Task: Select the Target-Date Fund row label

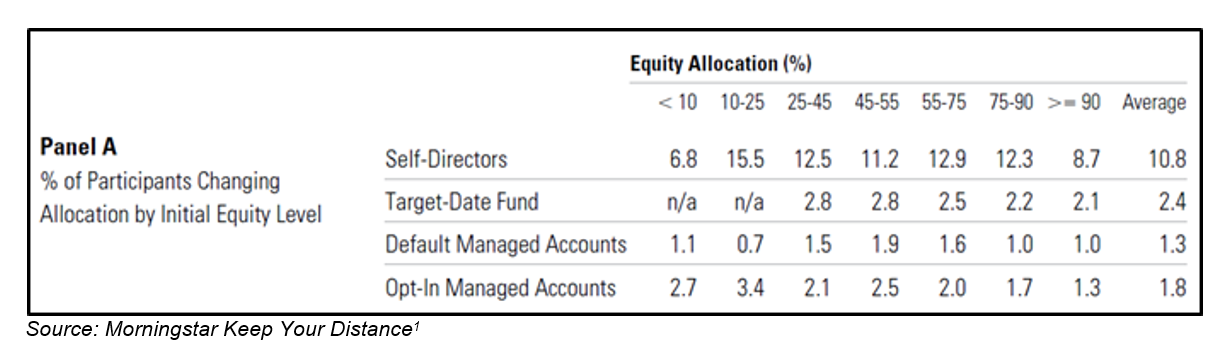Action: pos(461,202)
